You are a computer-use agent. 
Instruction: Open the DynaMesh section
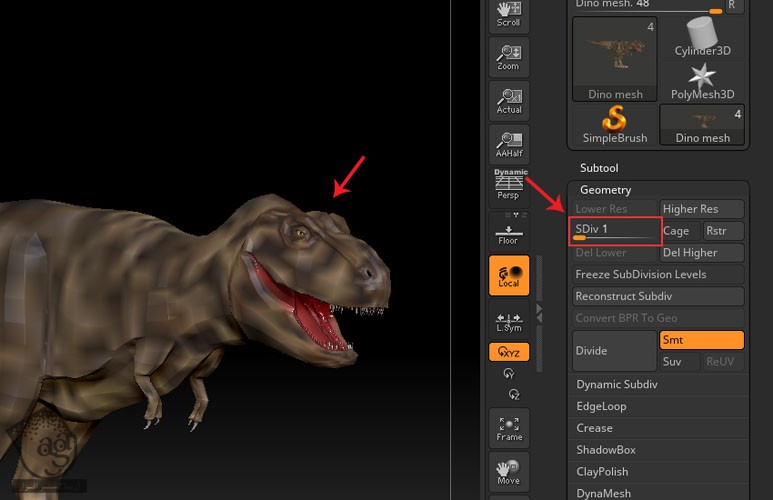point(603,493)
